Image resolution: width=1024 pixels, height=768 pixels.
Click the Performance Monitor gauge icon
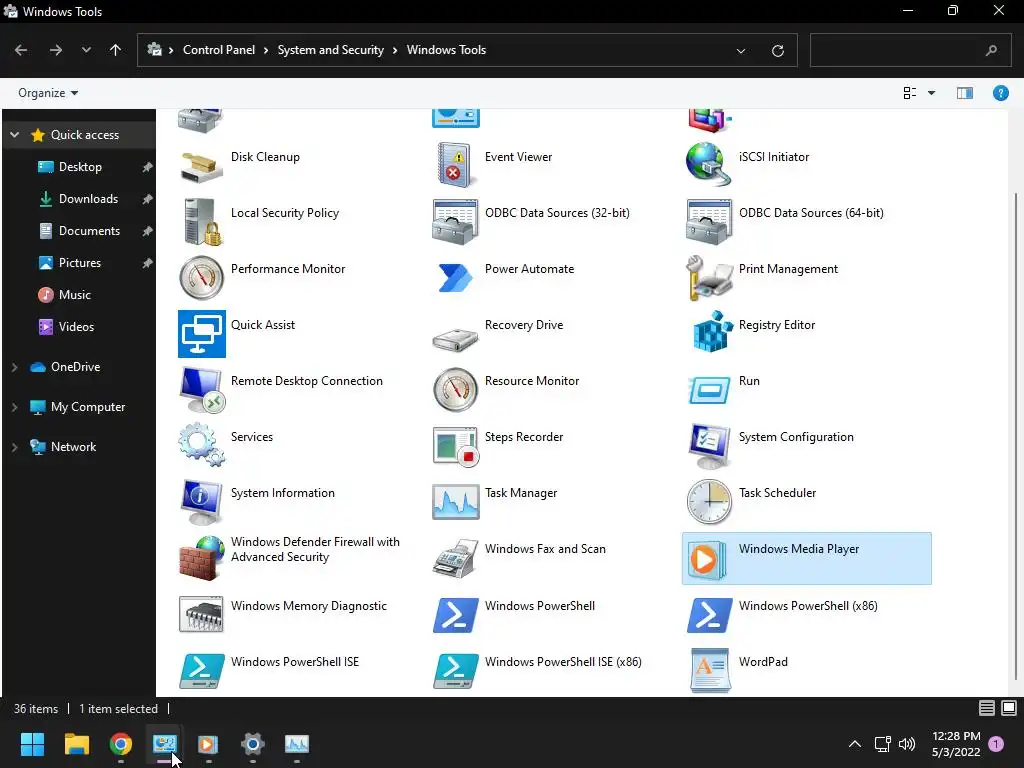tap(202, 278)
